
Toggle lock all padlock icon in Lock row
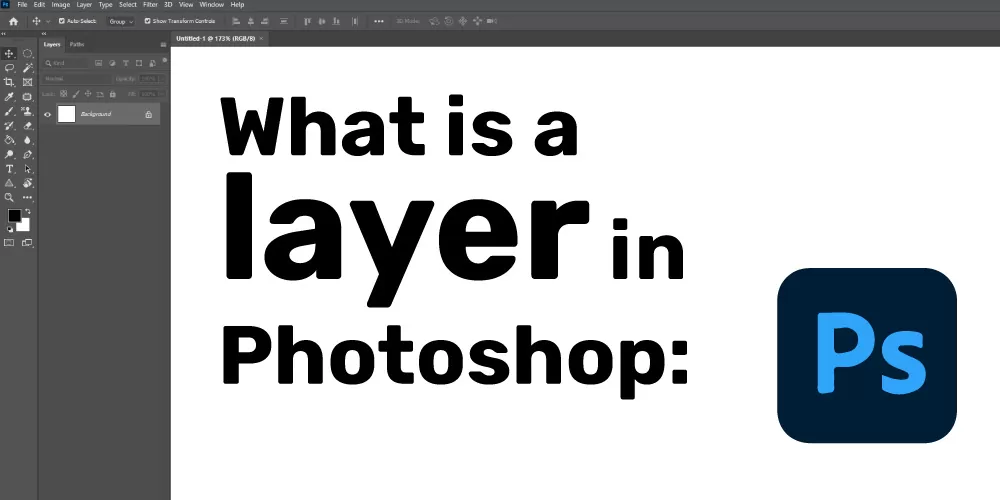point(112,93)
